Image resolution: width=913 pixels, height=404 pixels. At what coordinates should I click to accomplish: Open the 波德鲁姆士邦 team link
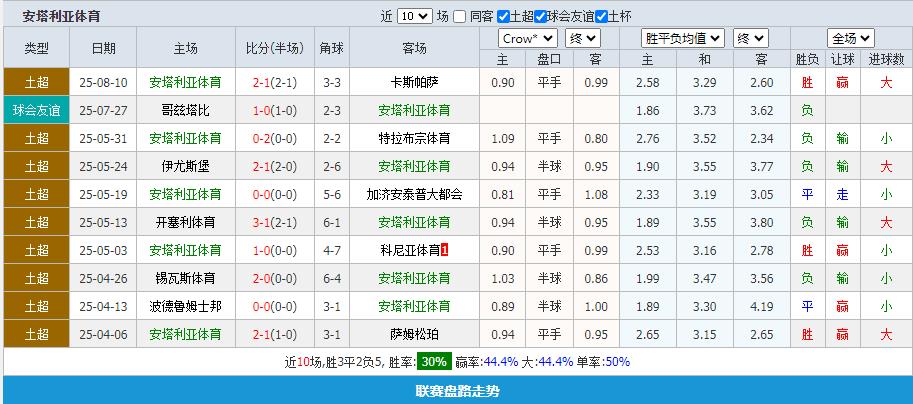tap(185, 306)
